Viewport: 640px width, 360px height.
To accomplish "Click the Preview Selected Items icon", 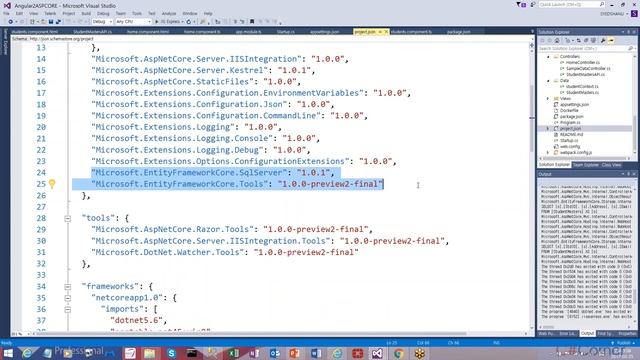I will point(611,40).
